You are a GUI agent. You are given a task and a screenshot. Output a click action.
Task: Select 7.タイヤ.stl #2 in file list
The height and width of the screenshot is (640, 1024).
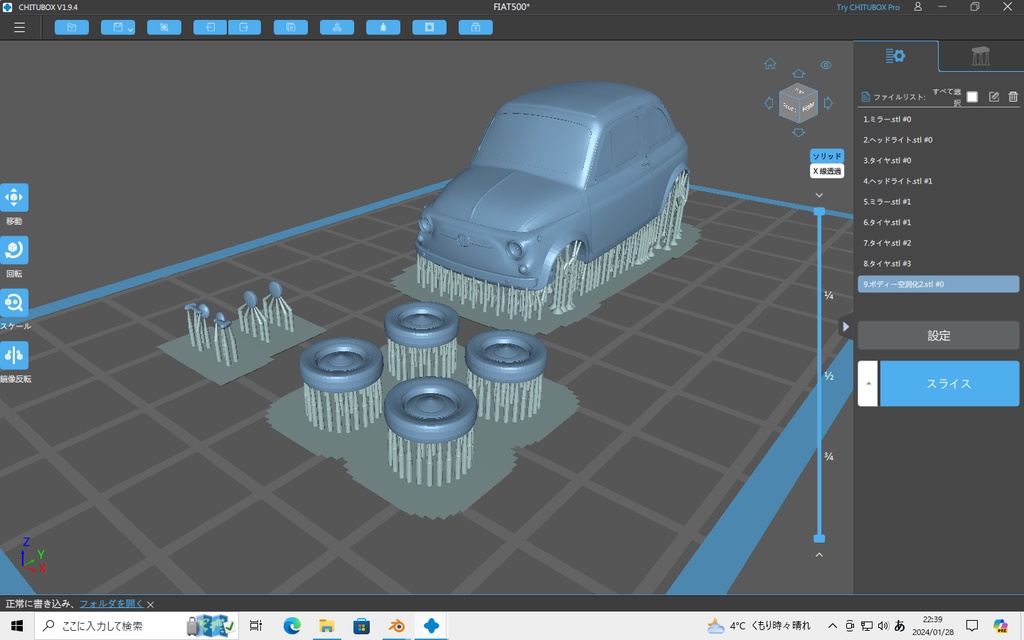938,243
